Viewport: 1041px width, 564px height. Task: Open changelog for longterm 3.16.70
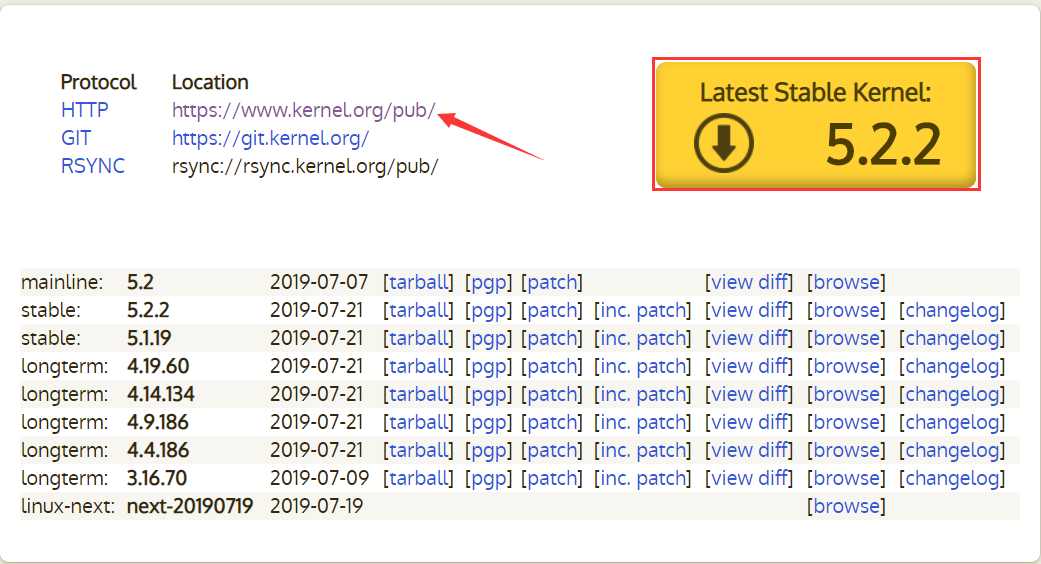952,478
